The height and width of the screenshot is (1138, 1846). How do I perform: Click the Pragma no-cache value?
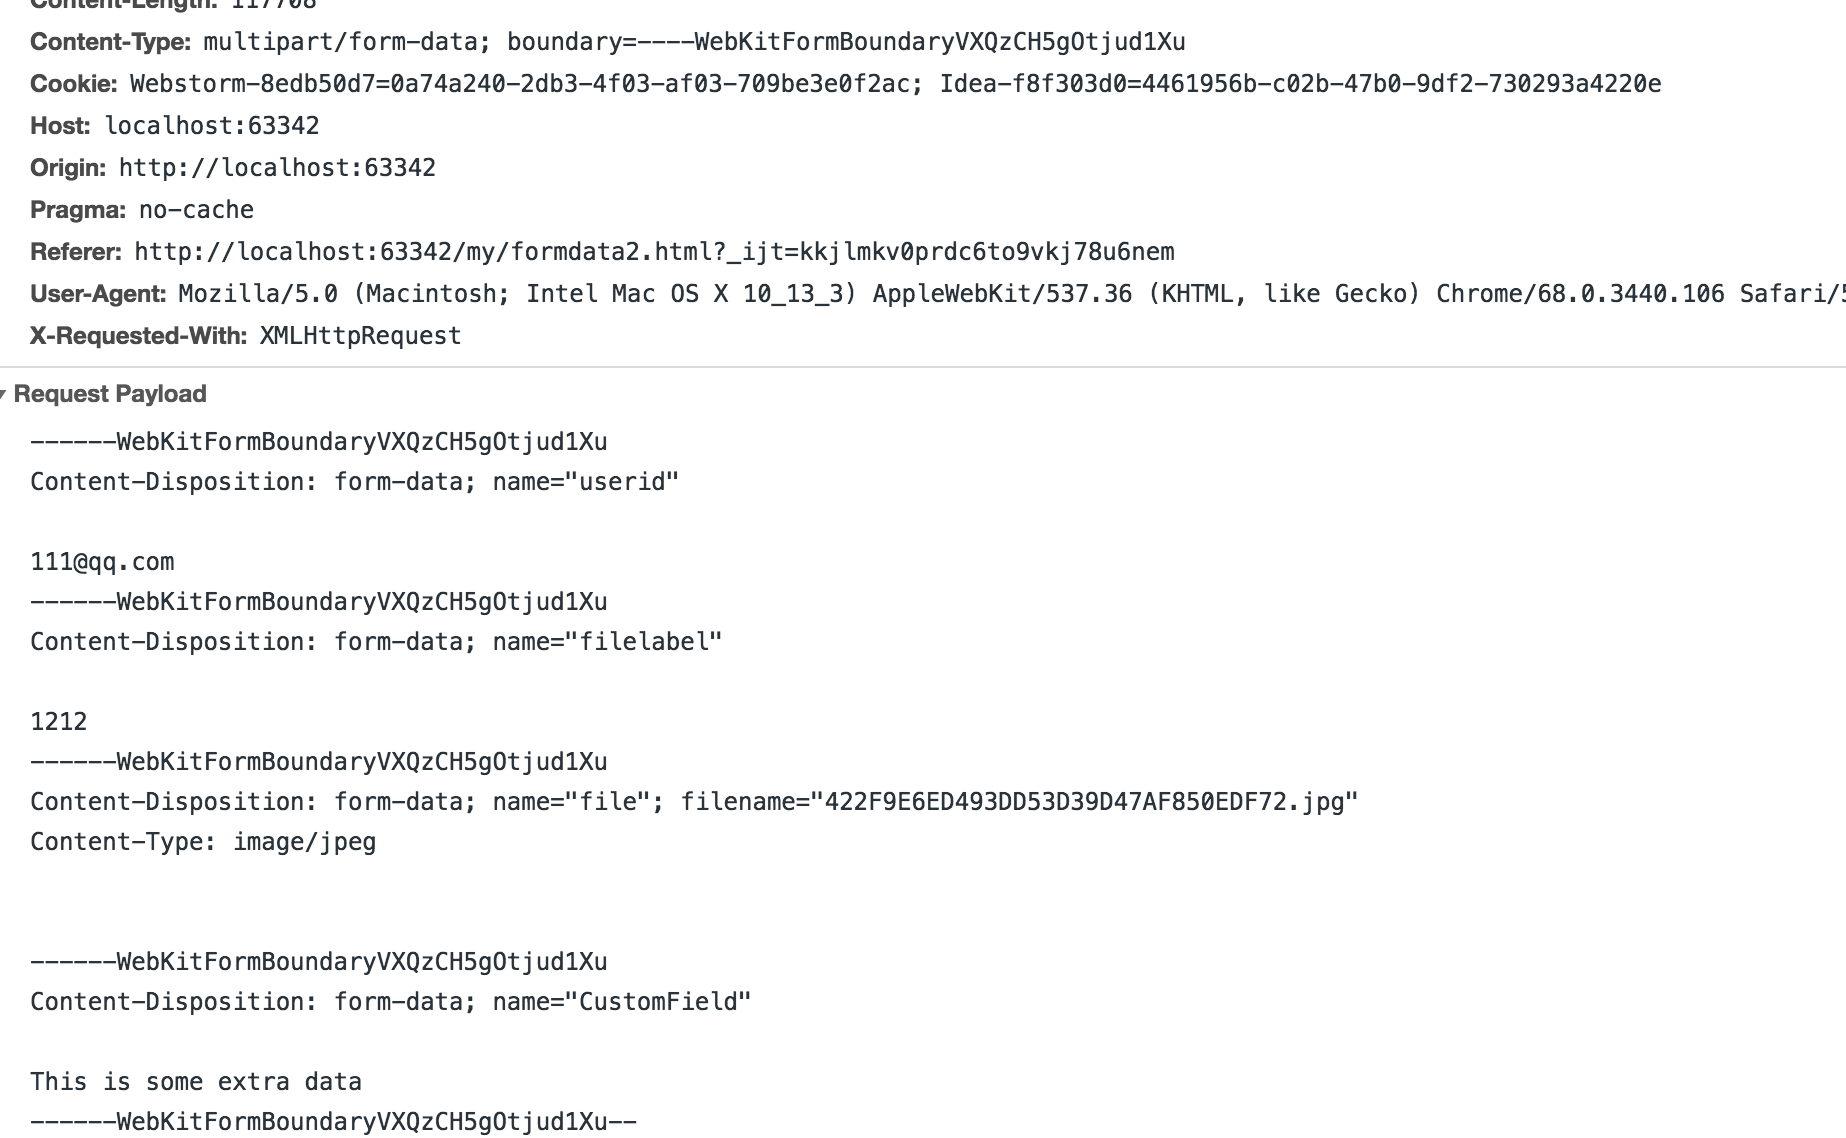tap(196, 210)
